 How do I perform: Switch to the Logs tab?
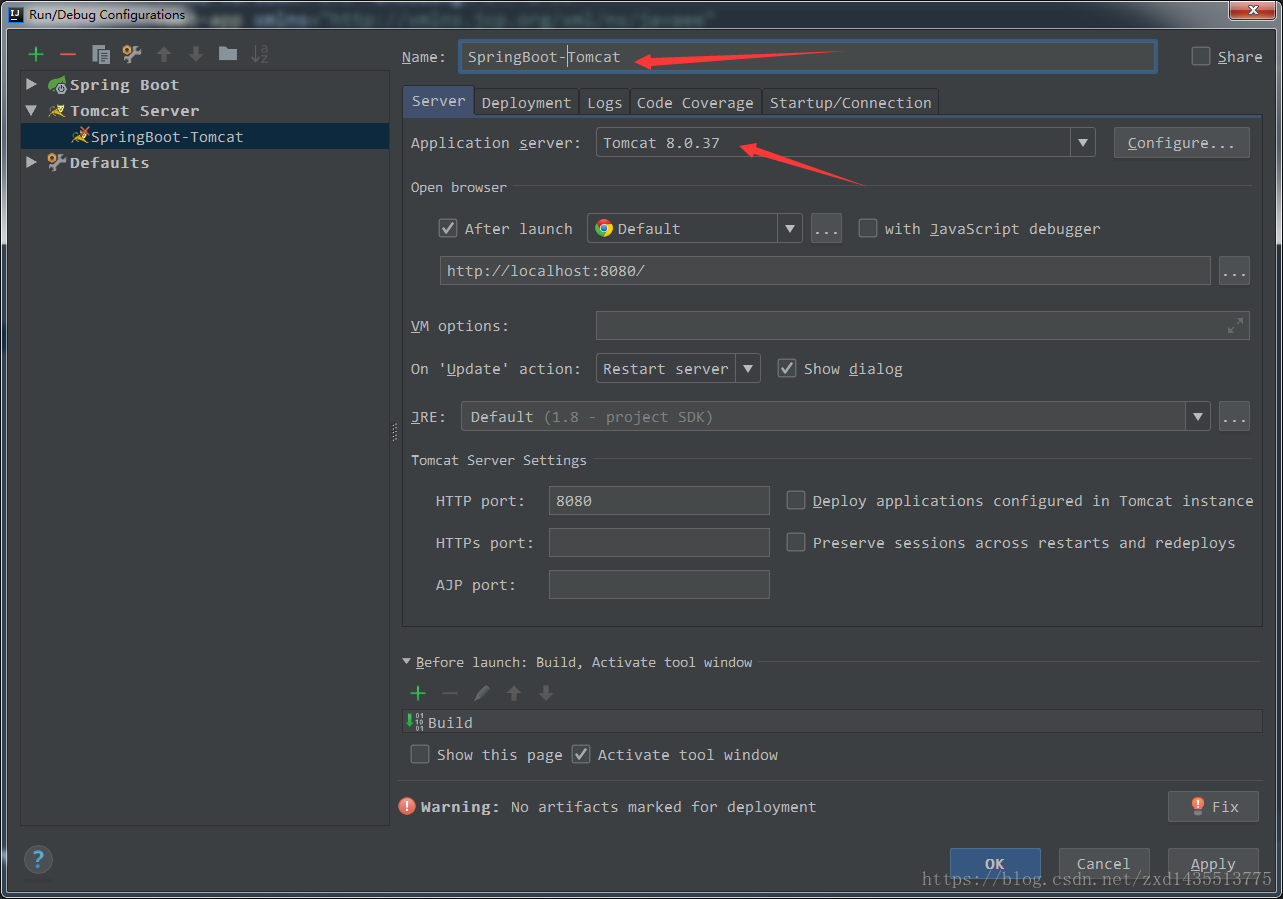click(605, 103)
